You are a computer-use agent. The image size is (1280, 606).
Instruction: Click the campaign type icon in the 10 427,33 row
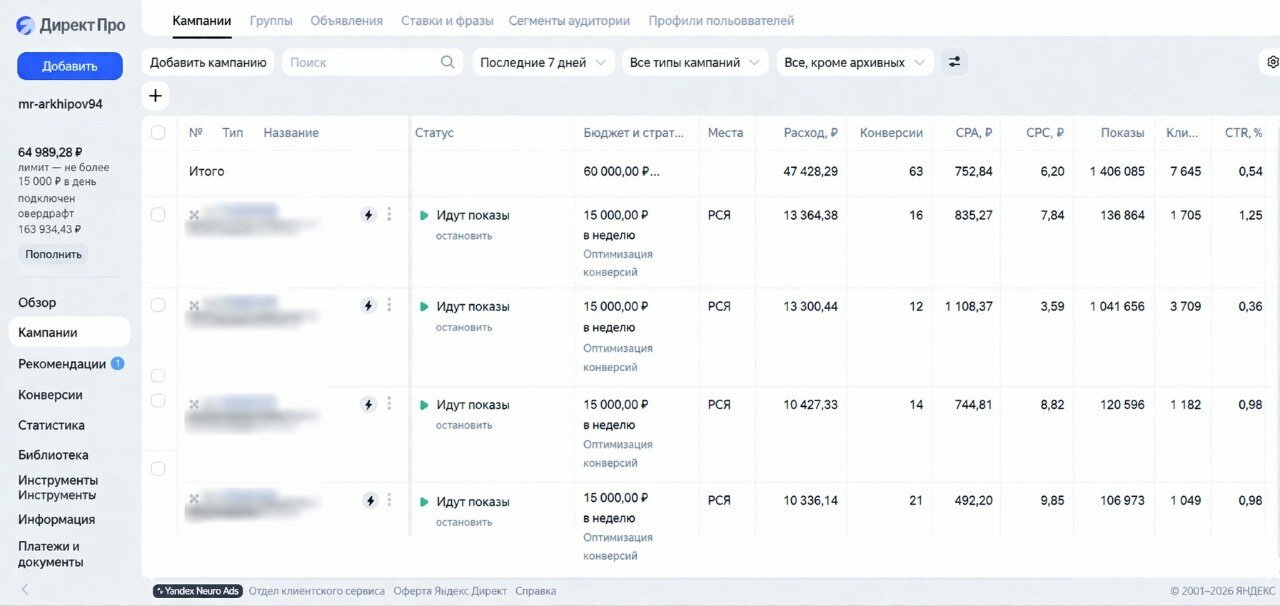(x=194, y=404)
